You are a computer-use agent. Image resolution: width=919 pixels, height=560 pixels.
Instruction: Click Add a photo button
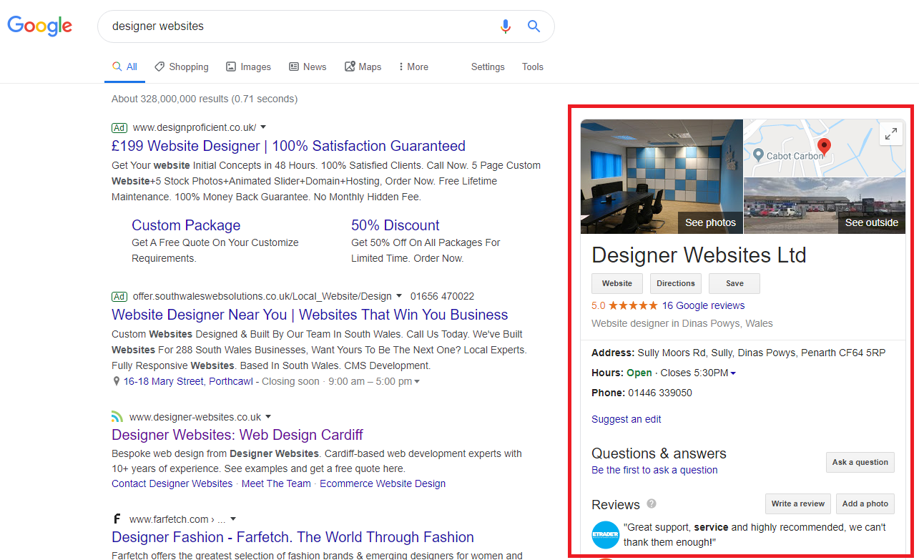865,504
